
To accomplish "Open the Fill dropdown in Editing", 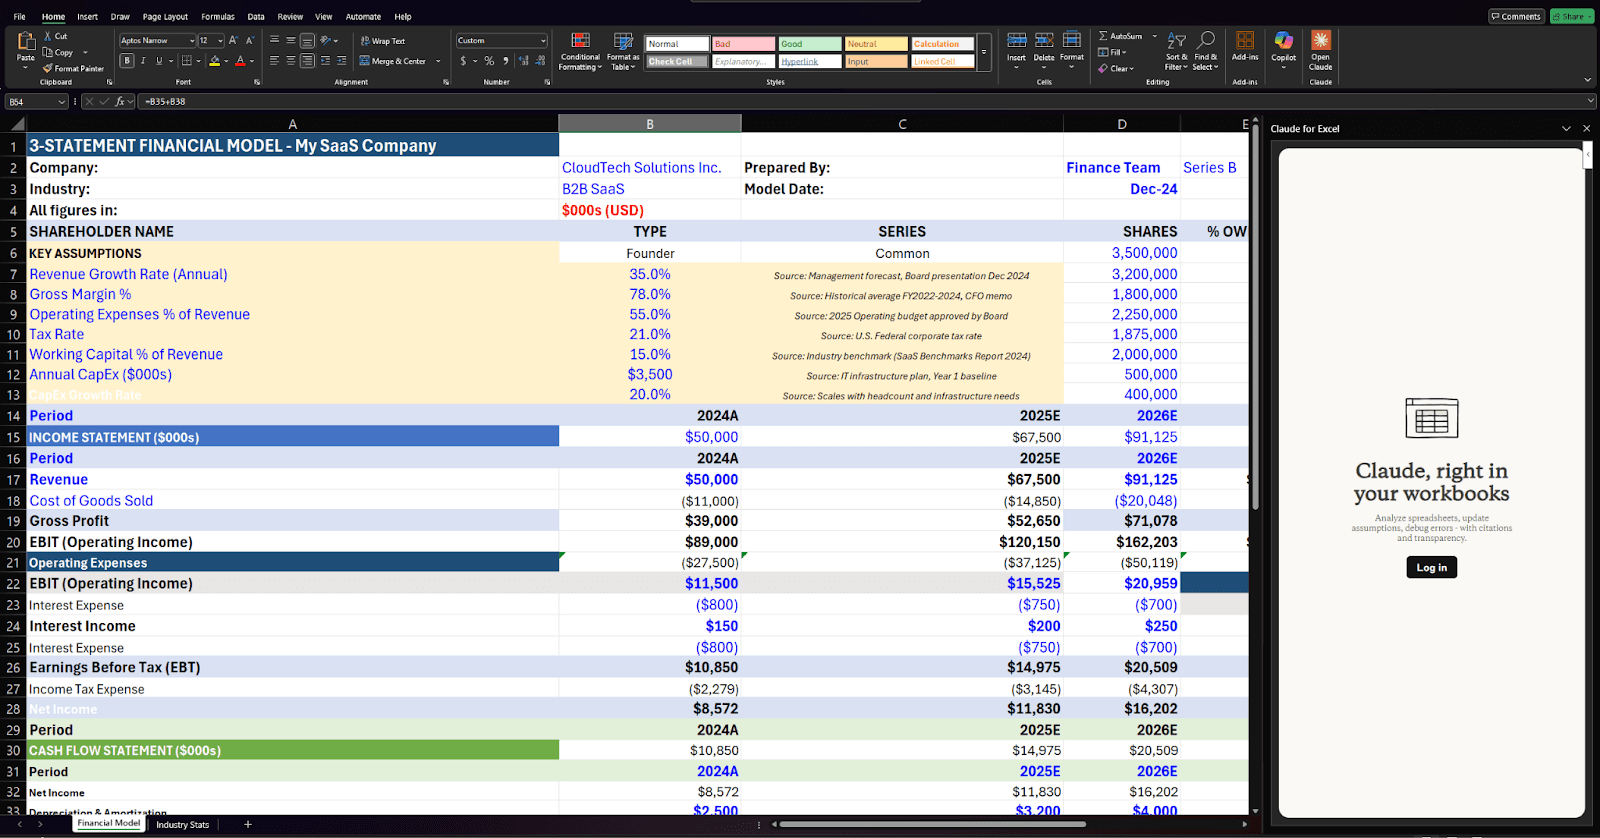I will [x=1112, y=52].
